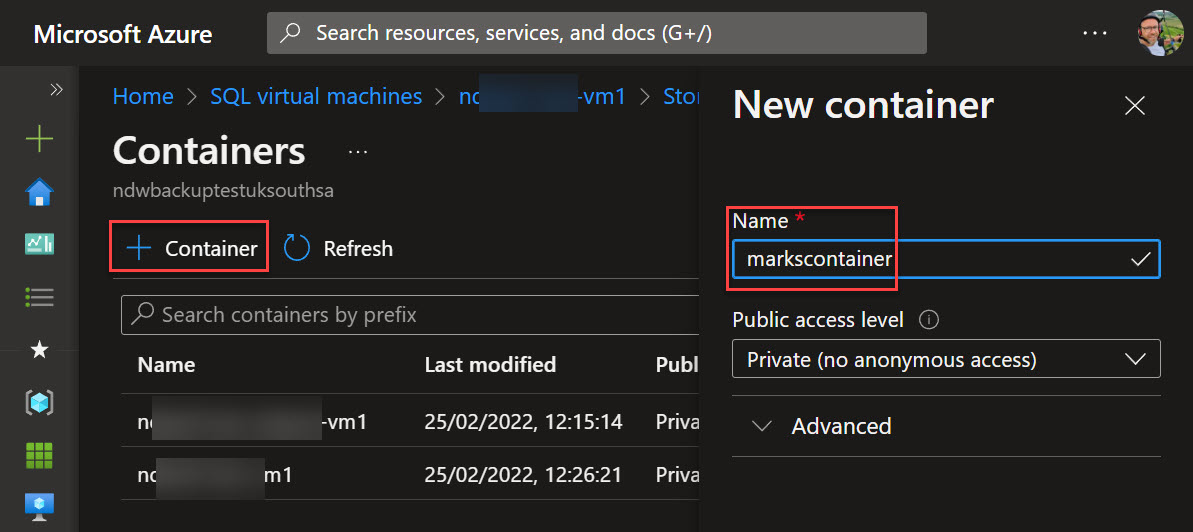Image resolution: width=1193 pixels, height=532 pixels.
Task: Open the Resource groups cube icon
Action: click(x=40, y=401)
